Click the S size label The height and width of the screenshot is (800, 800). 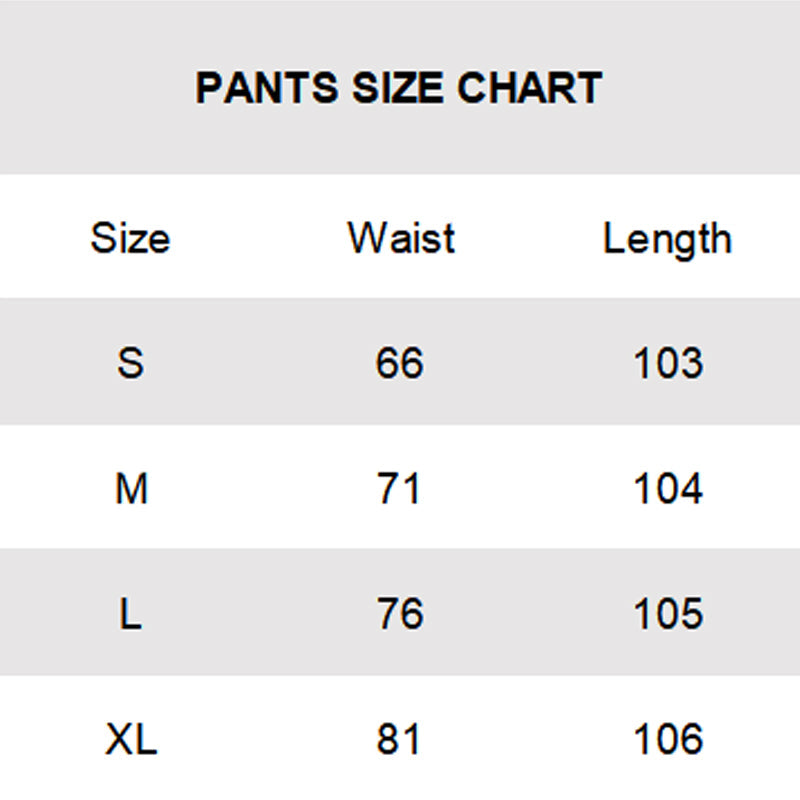(130, 363)
